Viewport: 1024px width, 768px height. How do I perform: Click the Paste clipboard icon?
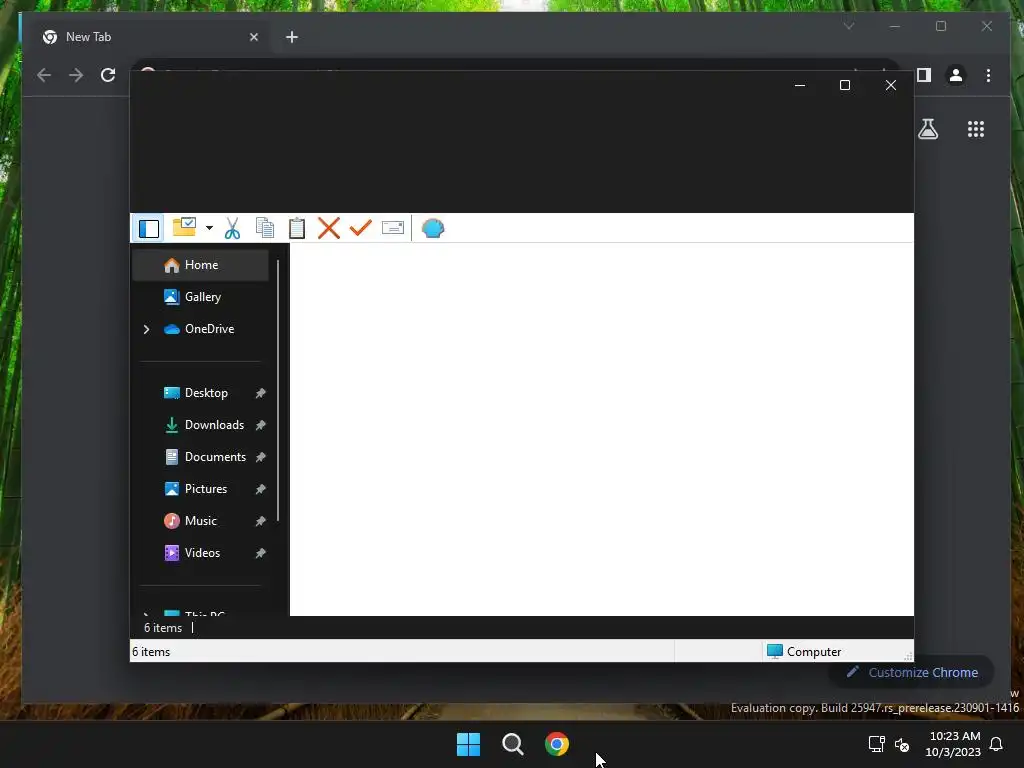pos(296,228)
